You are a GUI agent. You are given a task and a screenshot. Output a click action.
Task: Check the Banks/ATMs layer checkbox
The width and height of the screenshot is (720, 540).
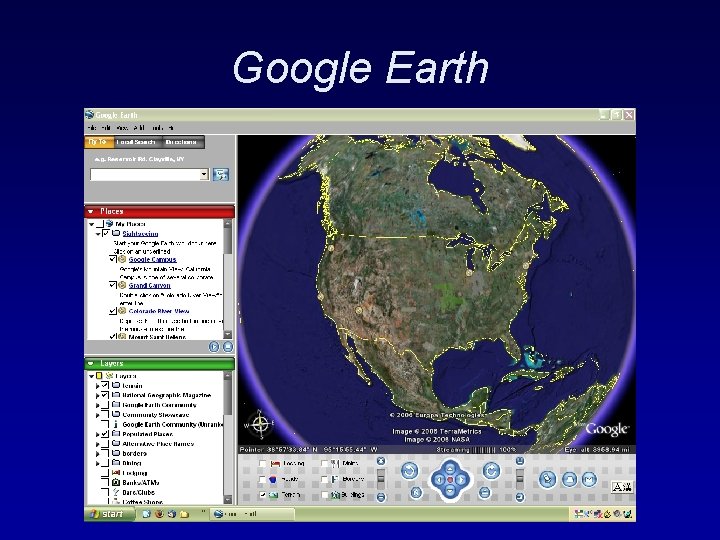tap(105, 482)
